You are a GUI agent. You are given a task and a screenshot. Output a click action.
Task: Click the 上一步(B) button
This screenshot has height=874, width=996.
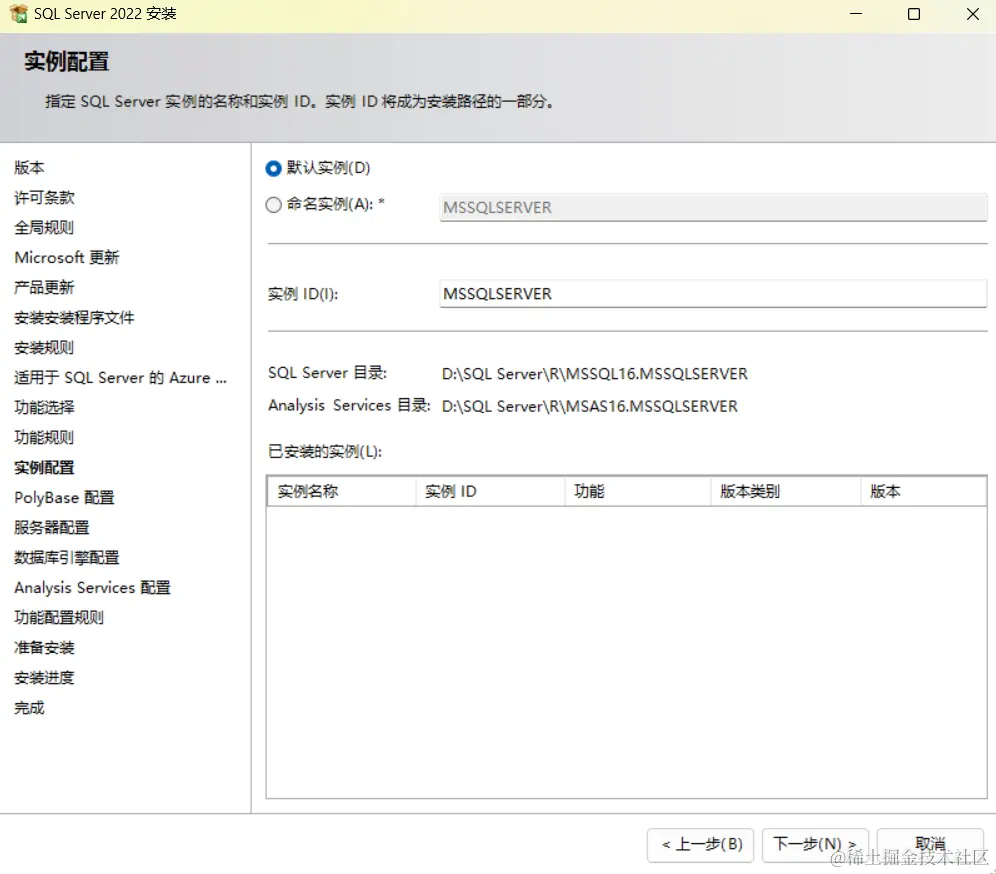pyautogui.click(x=700, y=845)
